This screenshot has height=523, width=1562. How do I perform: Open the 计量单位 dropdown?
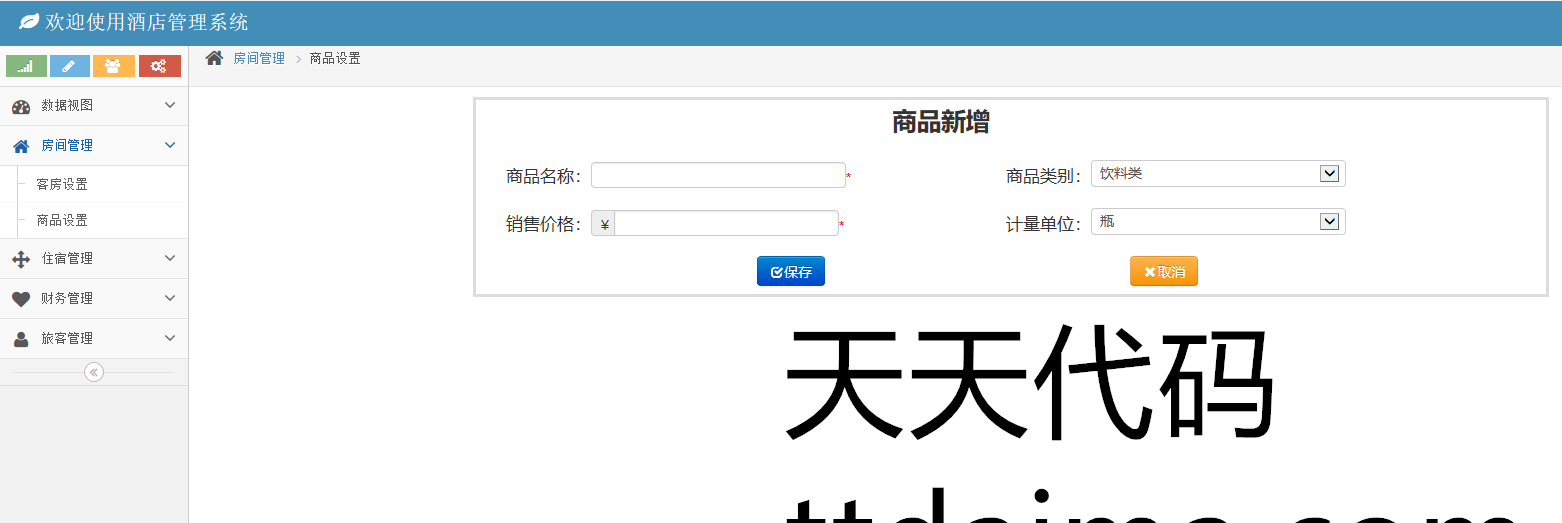[x=1217, y=222]
